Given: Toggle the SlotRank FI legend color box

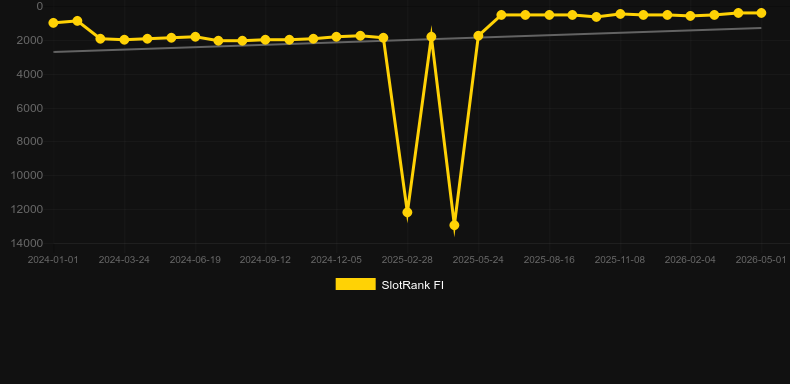Looking at the screenshot, I should pyautogui.click(x=356, y=284).
